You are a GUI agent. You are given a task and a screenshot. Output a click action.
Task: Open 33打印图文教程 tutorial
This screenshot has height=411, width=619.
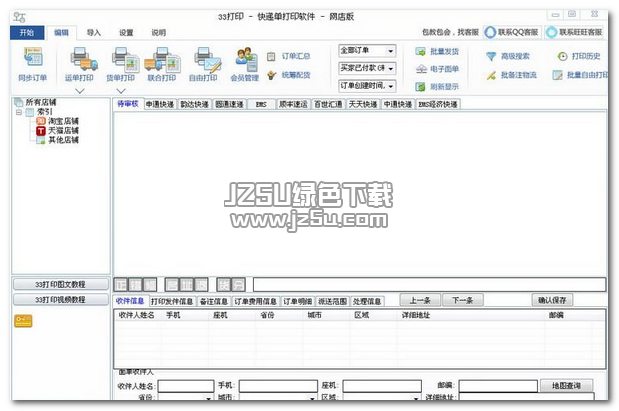(x=60, y=284)
